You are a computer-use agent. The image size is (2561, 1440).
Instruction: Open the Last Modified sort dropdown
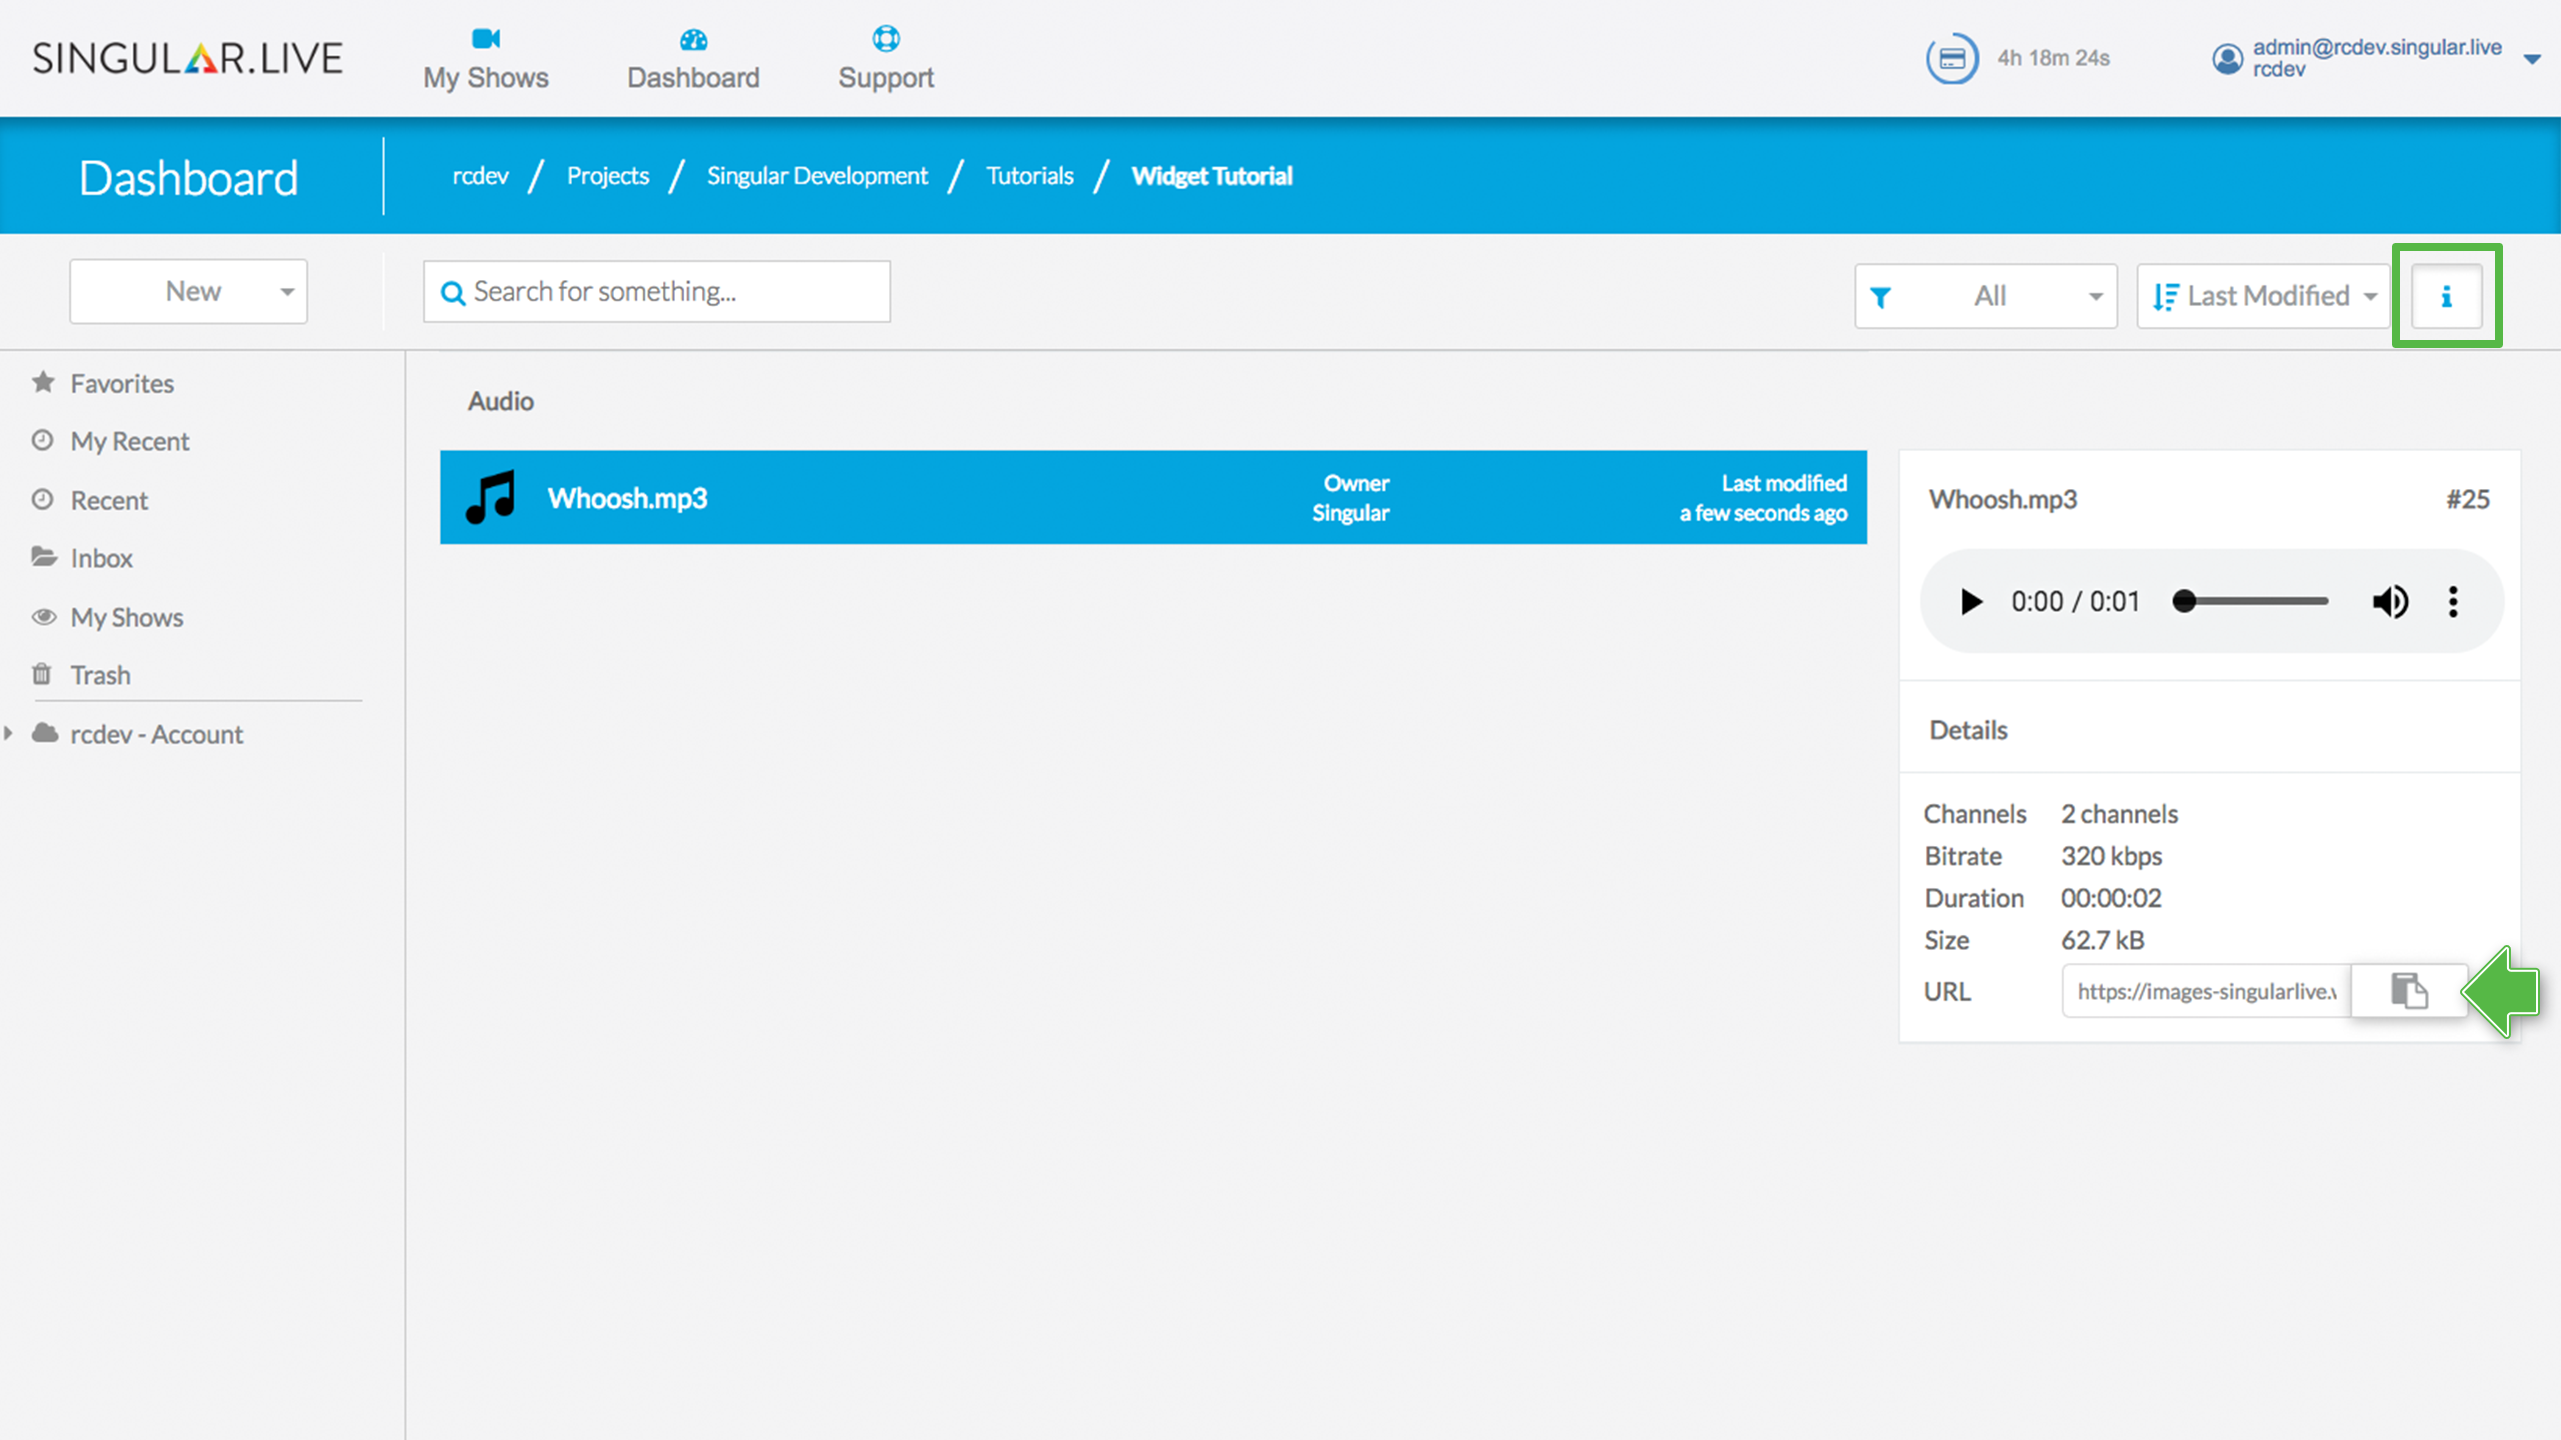click(x=2263, y=296)
